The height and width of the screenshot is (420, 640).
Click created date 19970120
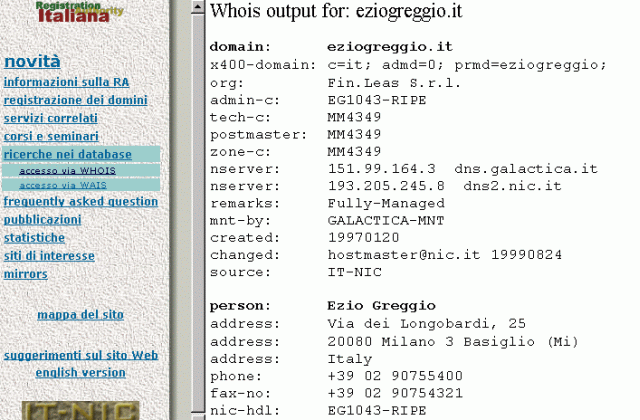click(x=363, y=238)
